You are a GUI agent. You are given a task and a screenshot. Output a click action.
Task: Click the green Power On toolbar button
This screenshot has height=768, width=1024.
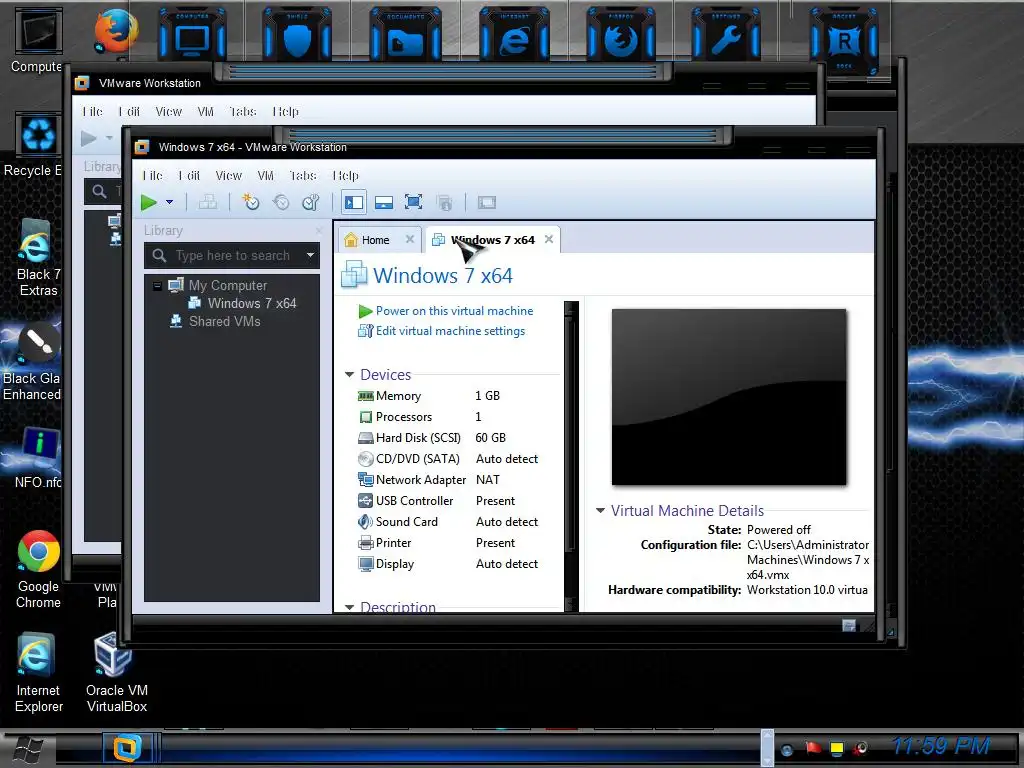pos(149,202)
